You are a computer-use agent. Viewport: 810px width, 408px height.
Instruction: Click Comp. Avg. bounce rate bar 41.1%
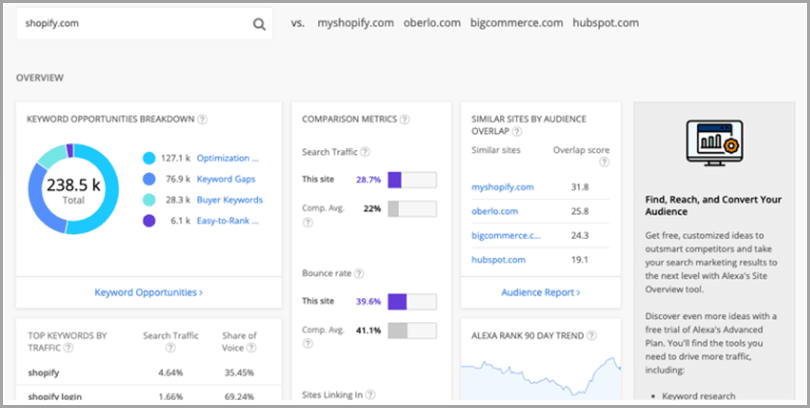point(412,331)
